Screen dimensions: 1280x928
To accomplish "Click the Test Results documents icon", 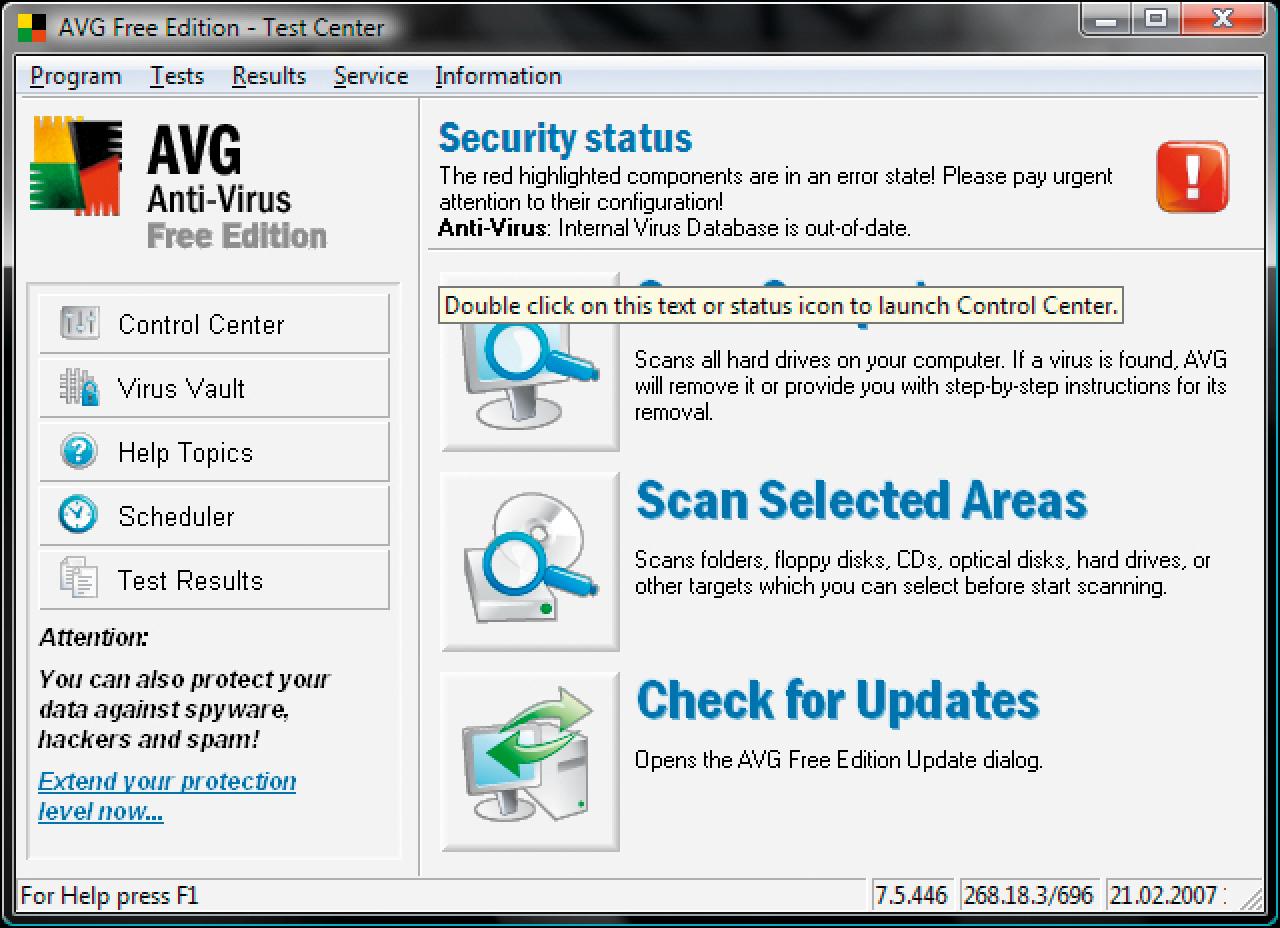I will [x=79, y=579].
